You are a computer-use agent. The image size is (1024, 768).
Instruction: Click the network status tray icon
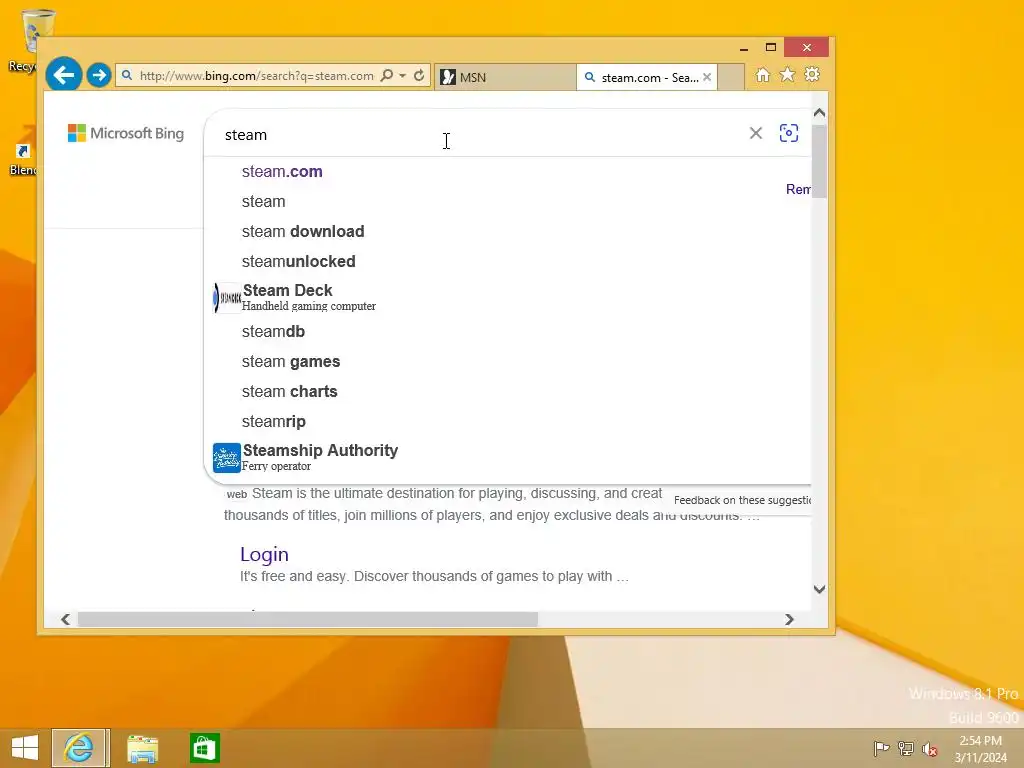906,748
